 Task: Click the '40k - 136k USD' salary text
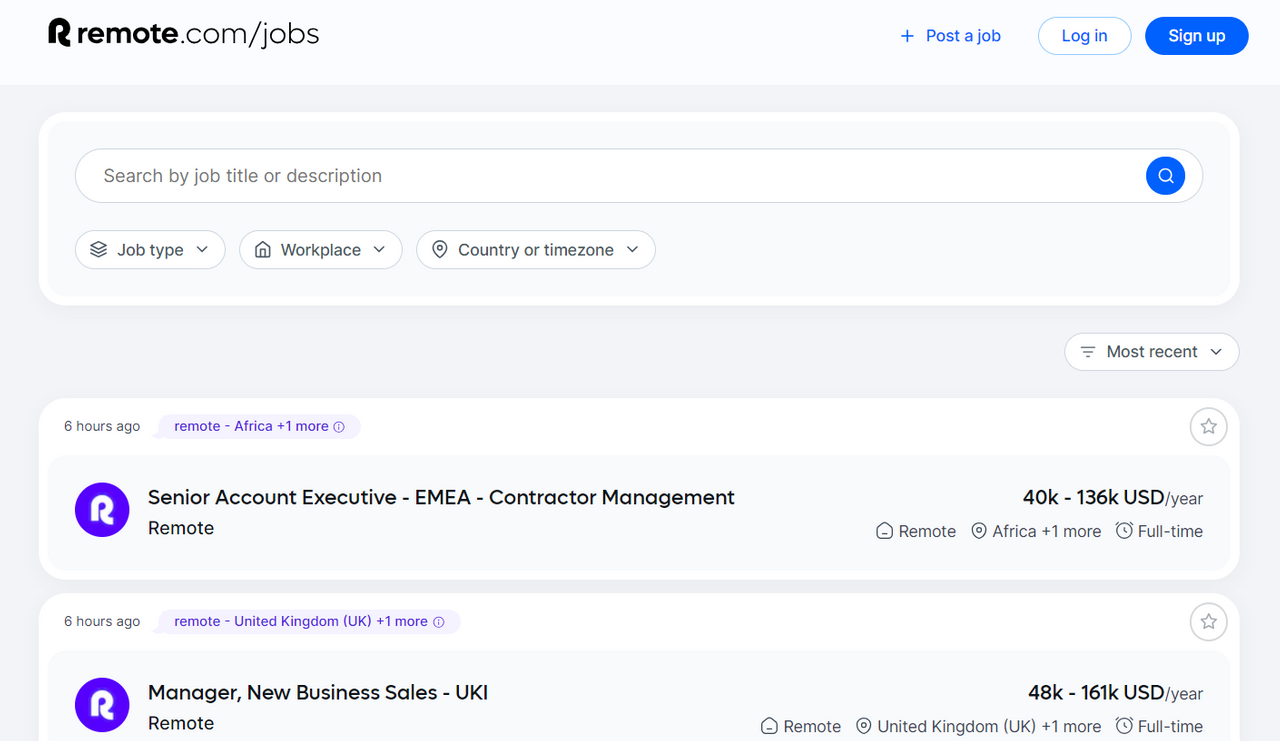tap(1094, 498)
